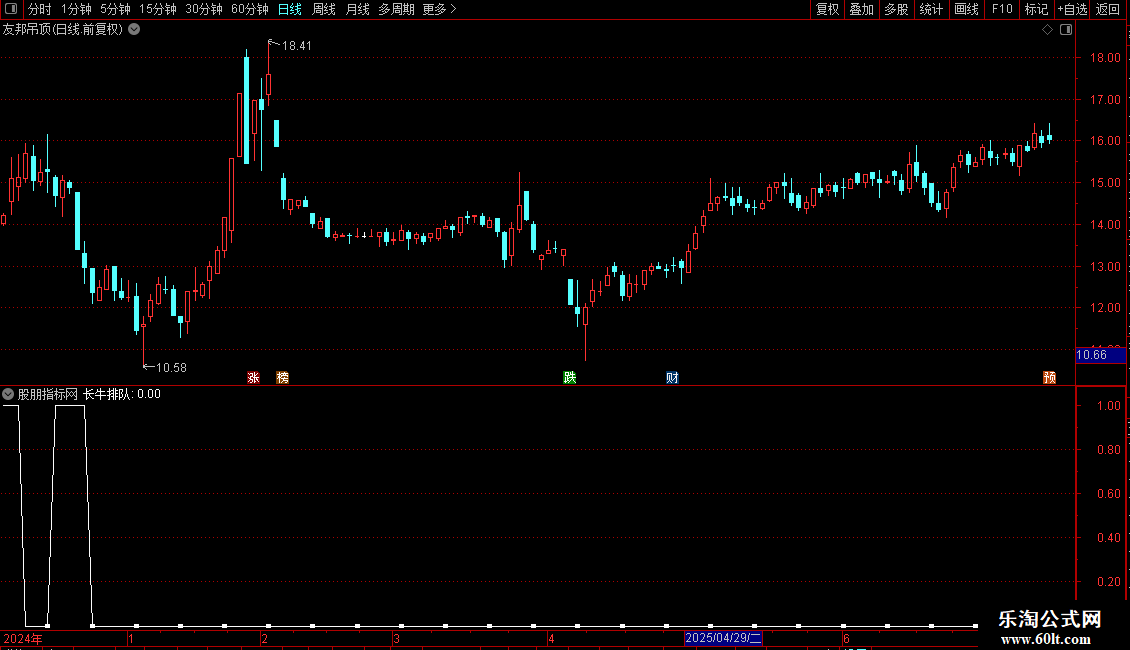Click the 友邦吊顶(日线.前复权) title
This screenshot has width=1130, height=650.
63,30
